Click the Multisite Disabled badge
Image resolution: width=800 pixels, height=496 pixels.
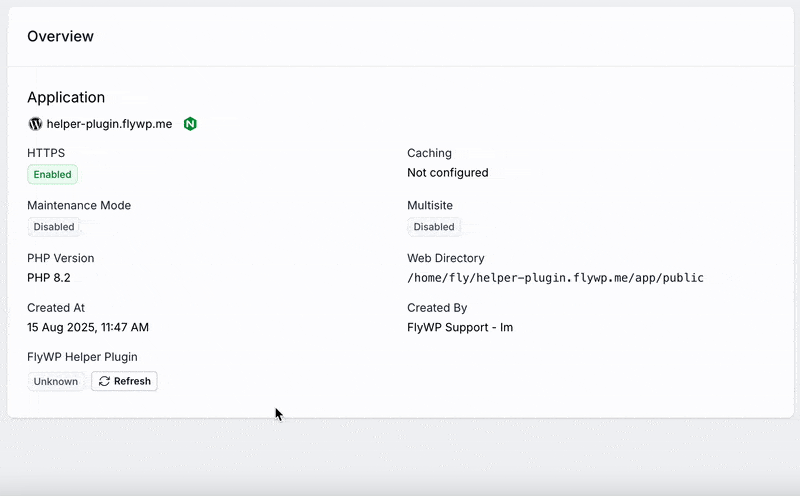(x=434, y=227)
